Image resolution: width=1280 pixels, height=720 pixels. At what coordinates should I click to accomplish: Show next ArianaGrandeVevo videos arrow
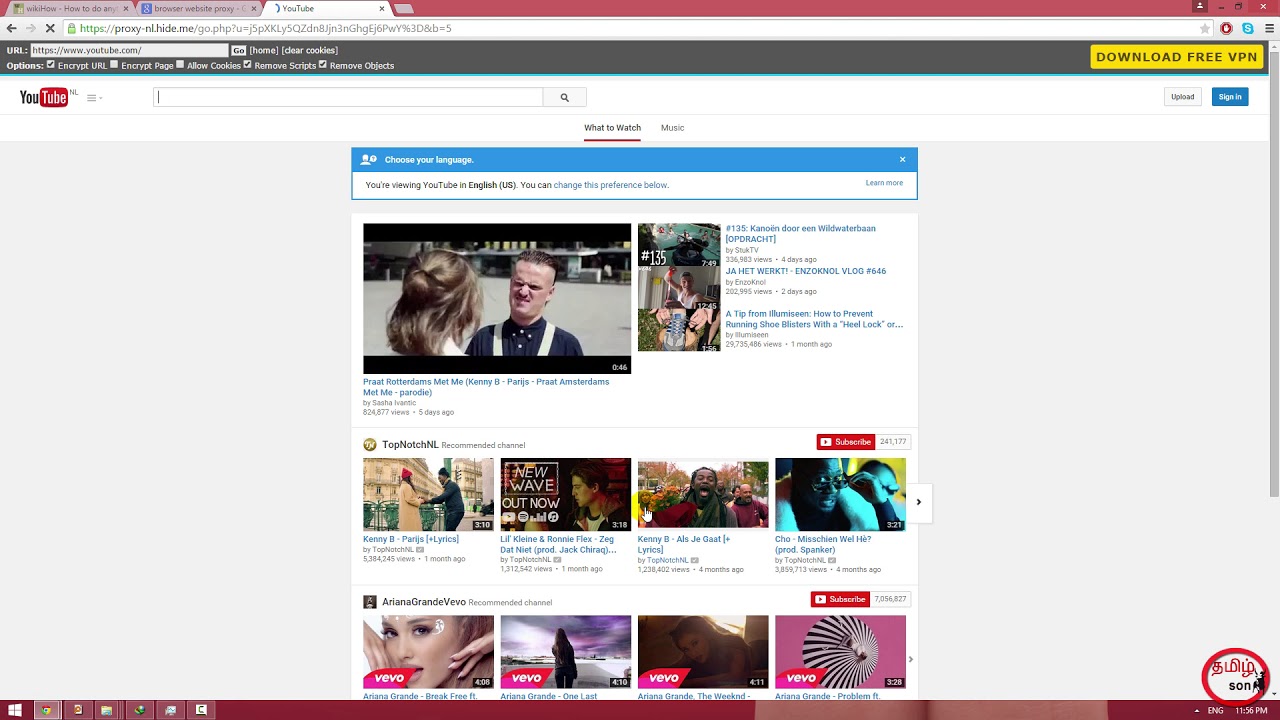tap(910, 659)
